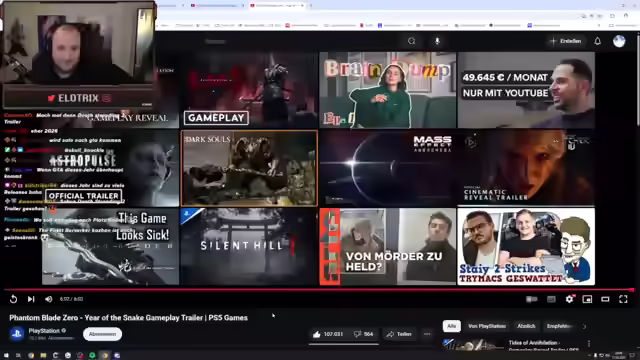Open the Brain Dump video thumbnail
640x360 pixels.
click(388, 90)
